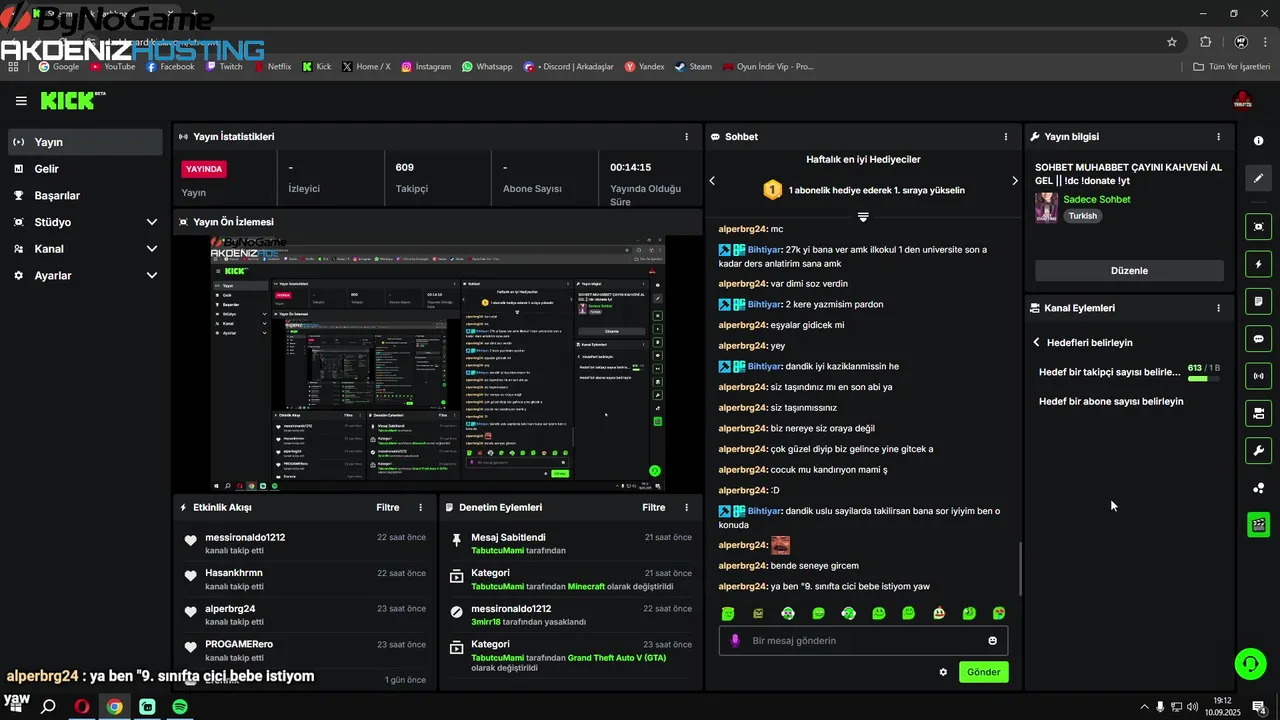1280x720 pixels.
Task: Open Yayın bilgisi panel three-dot menu
Action: (x=1218, y=136)
